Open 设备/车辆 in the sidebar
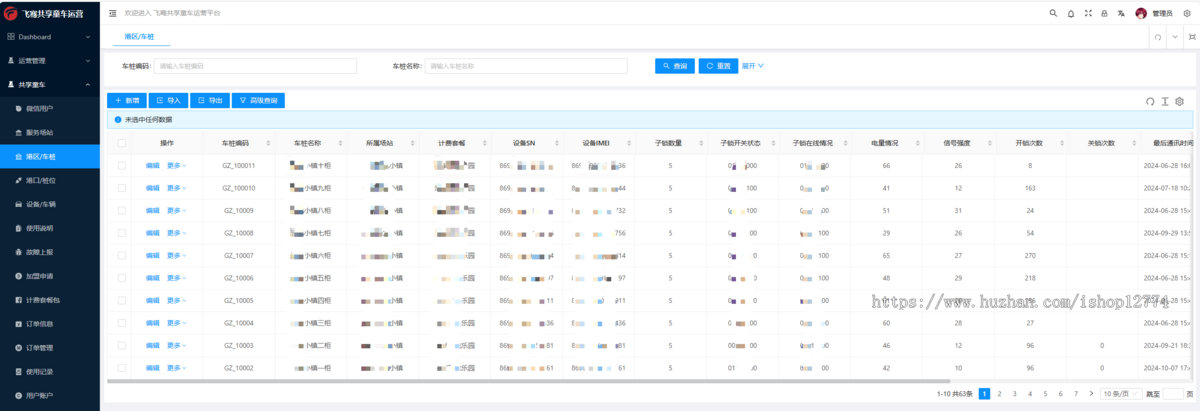The width and height of the screenshot is (1200, 411). (50, 205)
